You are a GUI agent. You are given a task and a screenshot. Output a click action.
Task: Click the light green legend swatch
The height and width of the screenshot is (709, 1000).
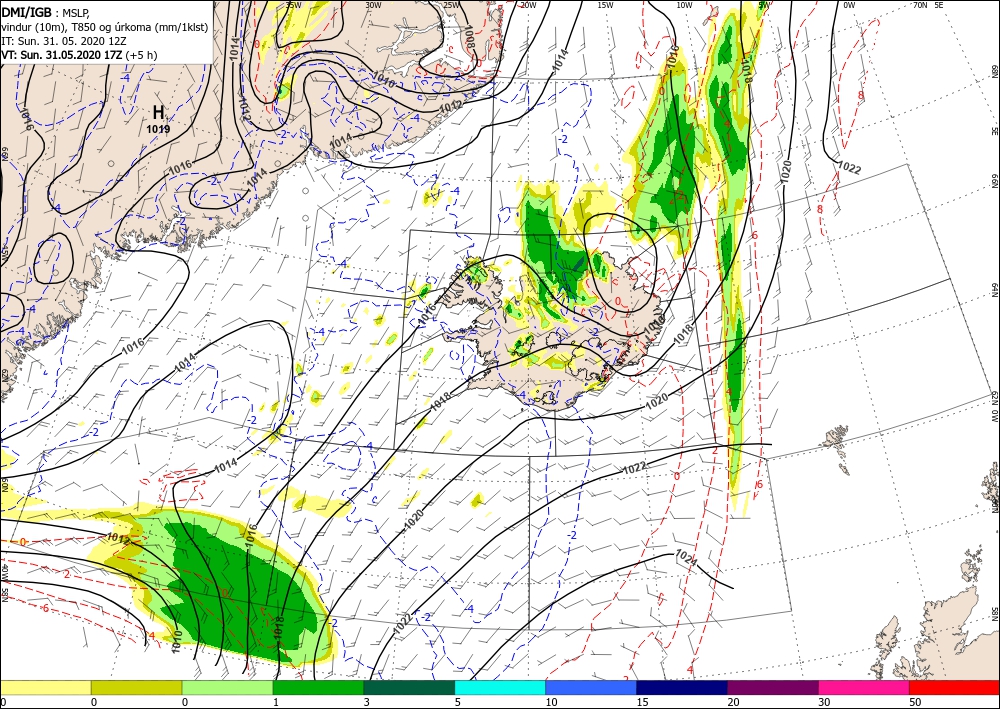(227, 687)
